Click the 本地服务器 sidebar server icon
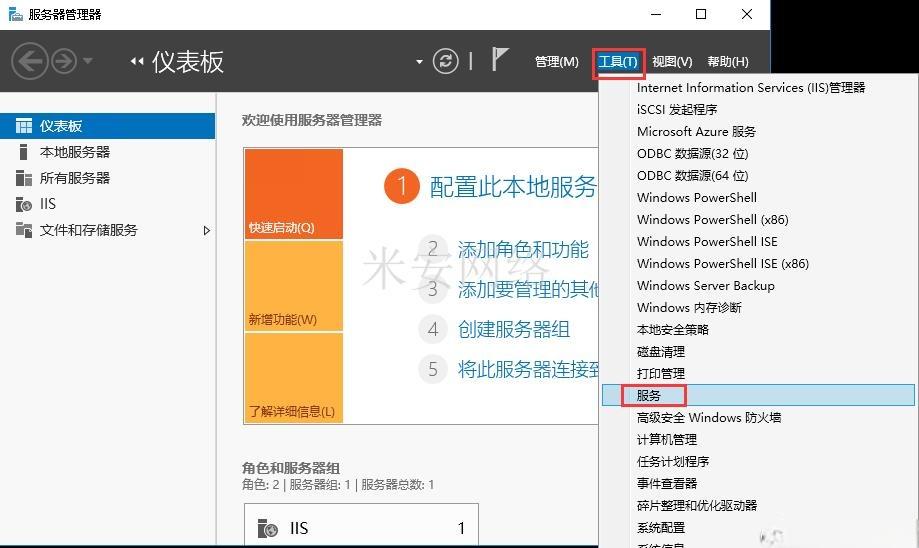This screenshot has width=919, height=548. [x=23, y=152]
